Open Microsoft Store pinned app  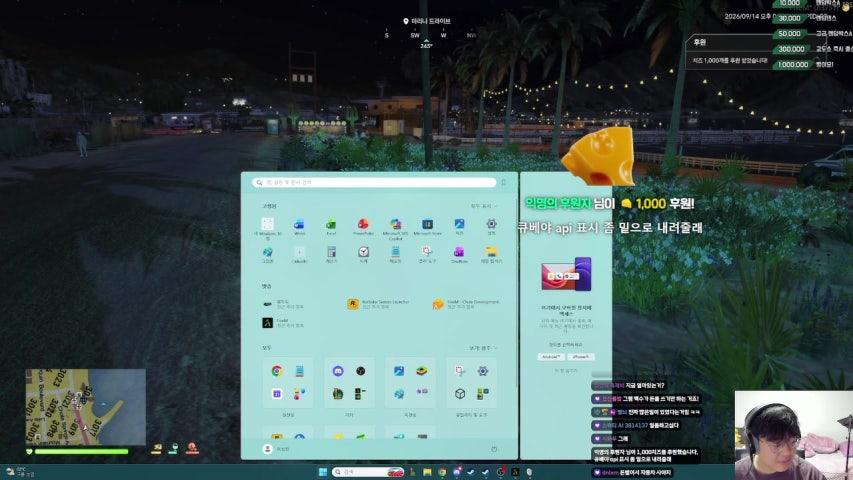[428, 226]
